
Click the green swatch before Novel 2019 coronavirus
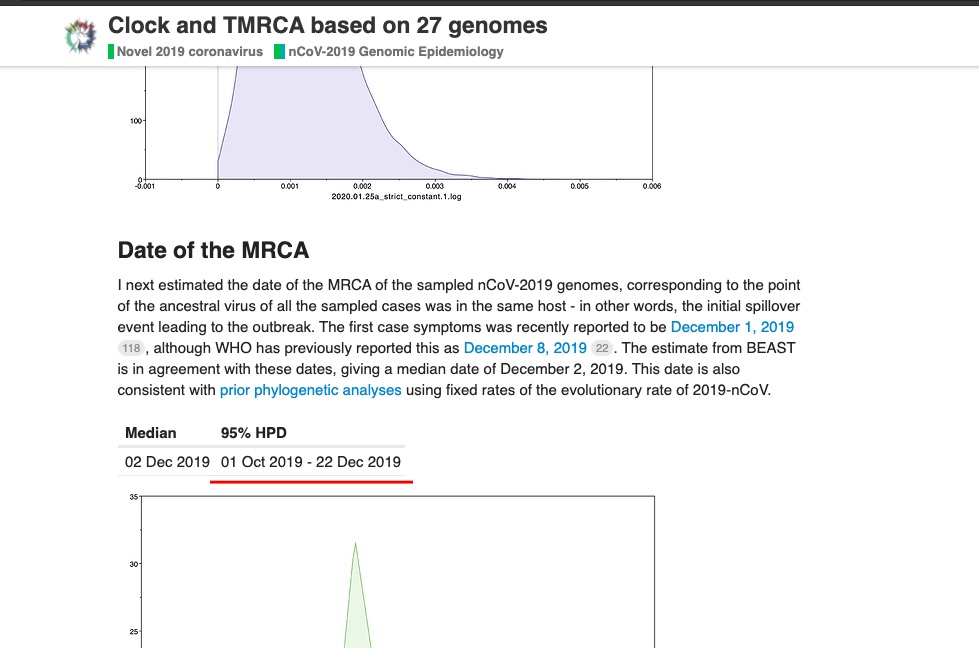pyautogui.click(x=110, y=51)
